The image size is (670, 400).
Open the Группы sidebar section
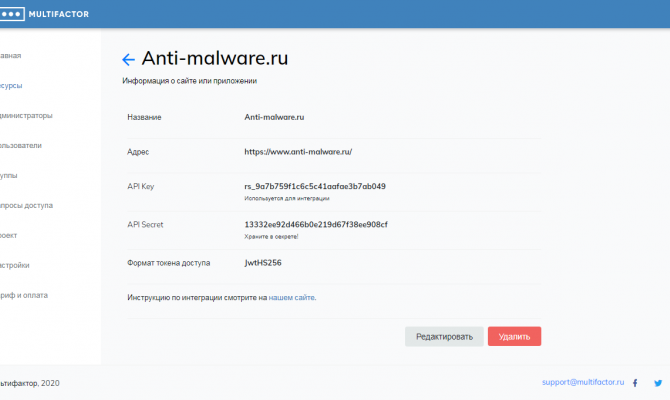click(9, 175)
